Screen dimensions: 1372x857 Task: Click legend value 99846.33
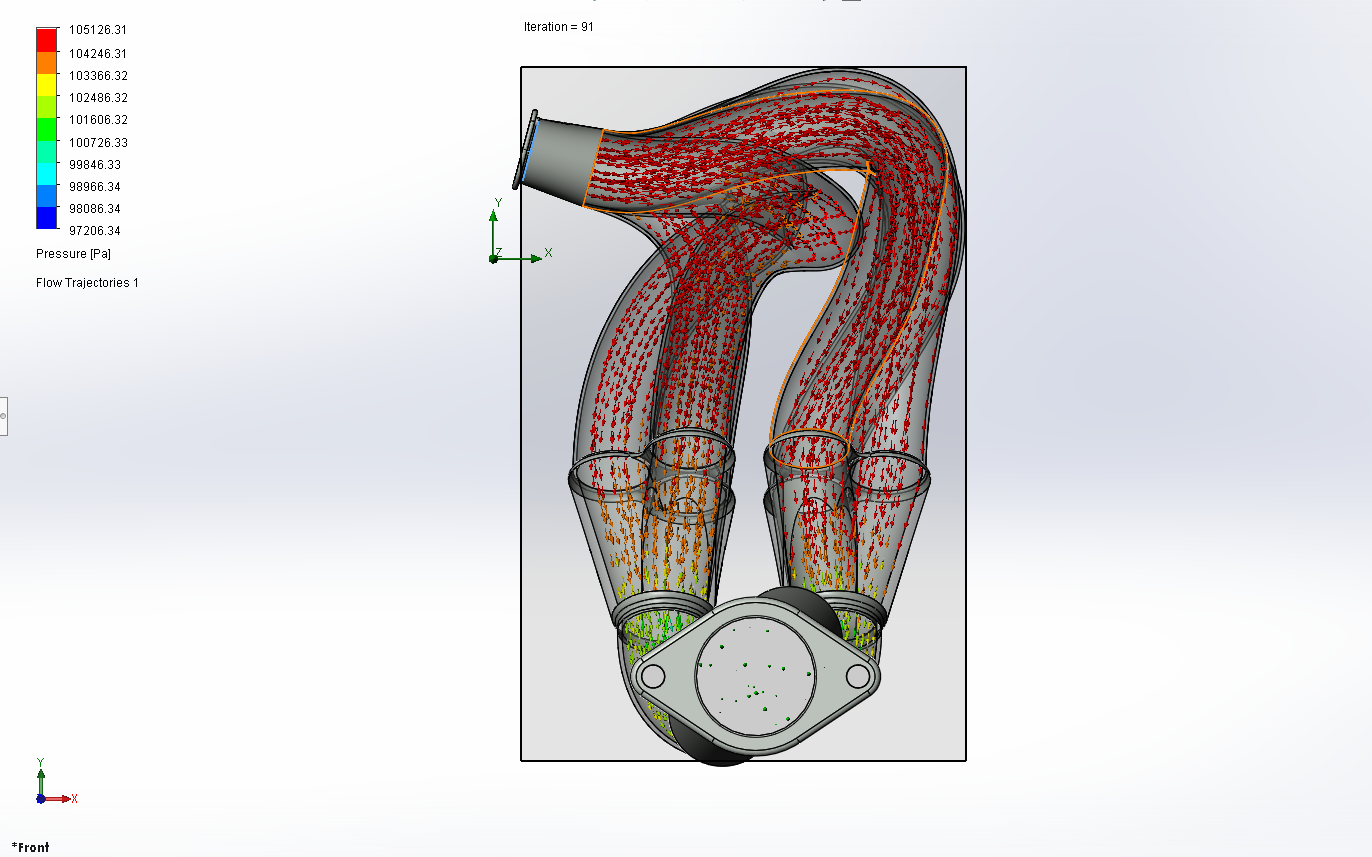(x=95, y=165)
